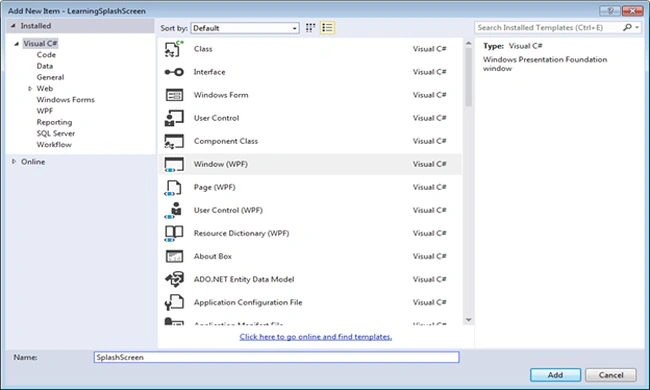Viewport: 650px width, 390px height.
Task: Click the Add button
Action: click(x=555, y=375)
